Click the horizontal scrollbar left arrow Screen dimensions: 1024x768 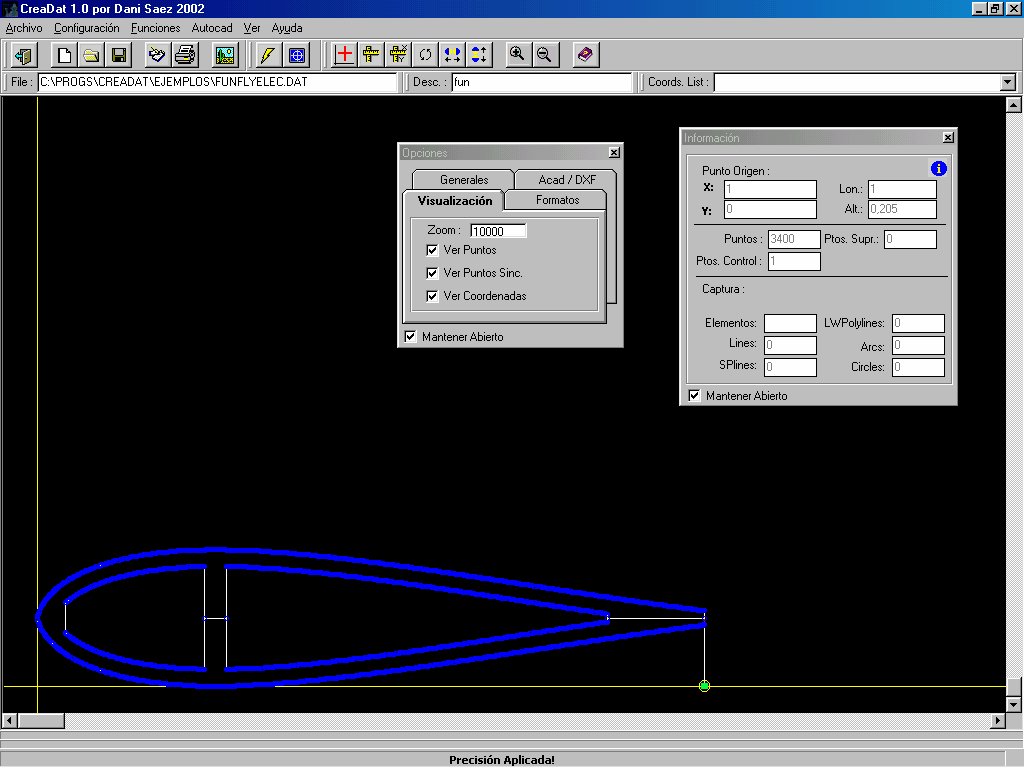[10, 720]
